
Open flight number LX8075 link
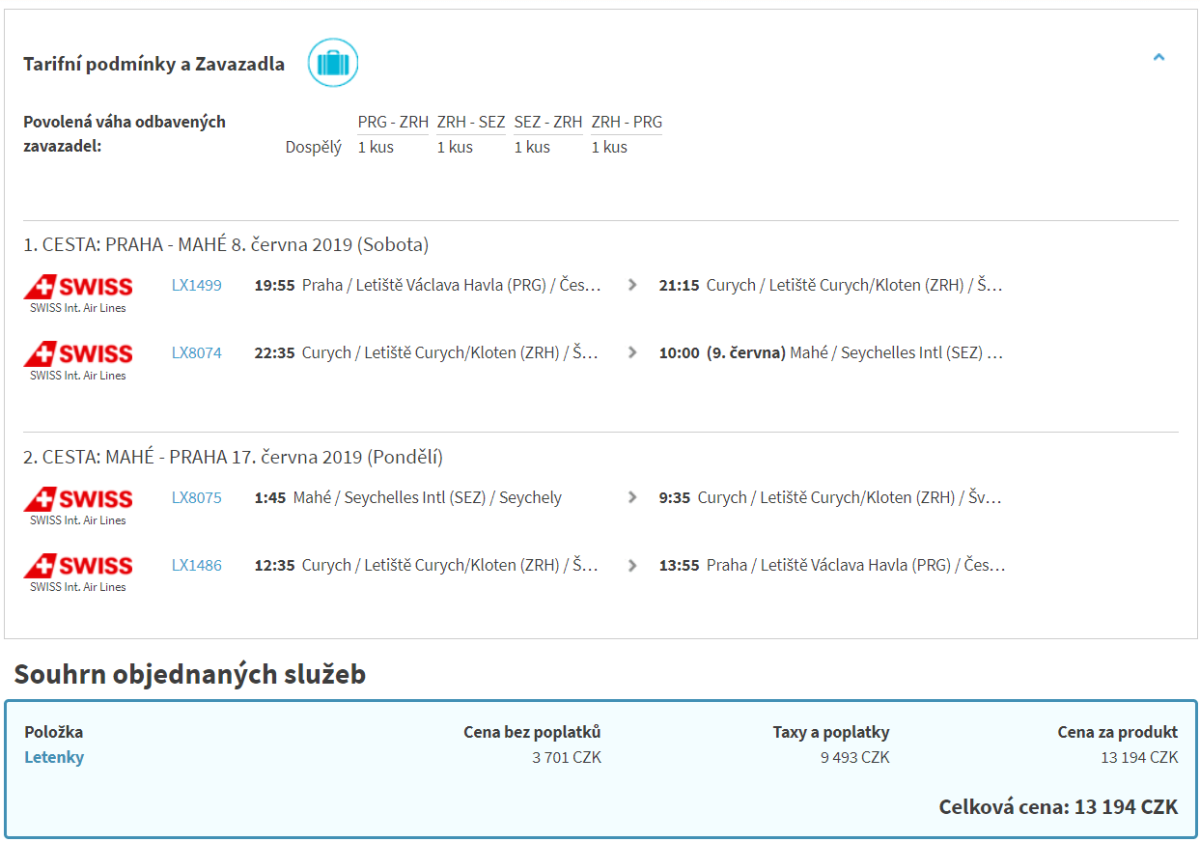196,498
